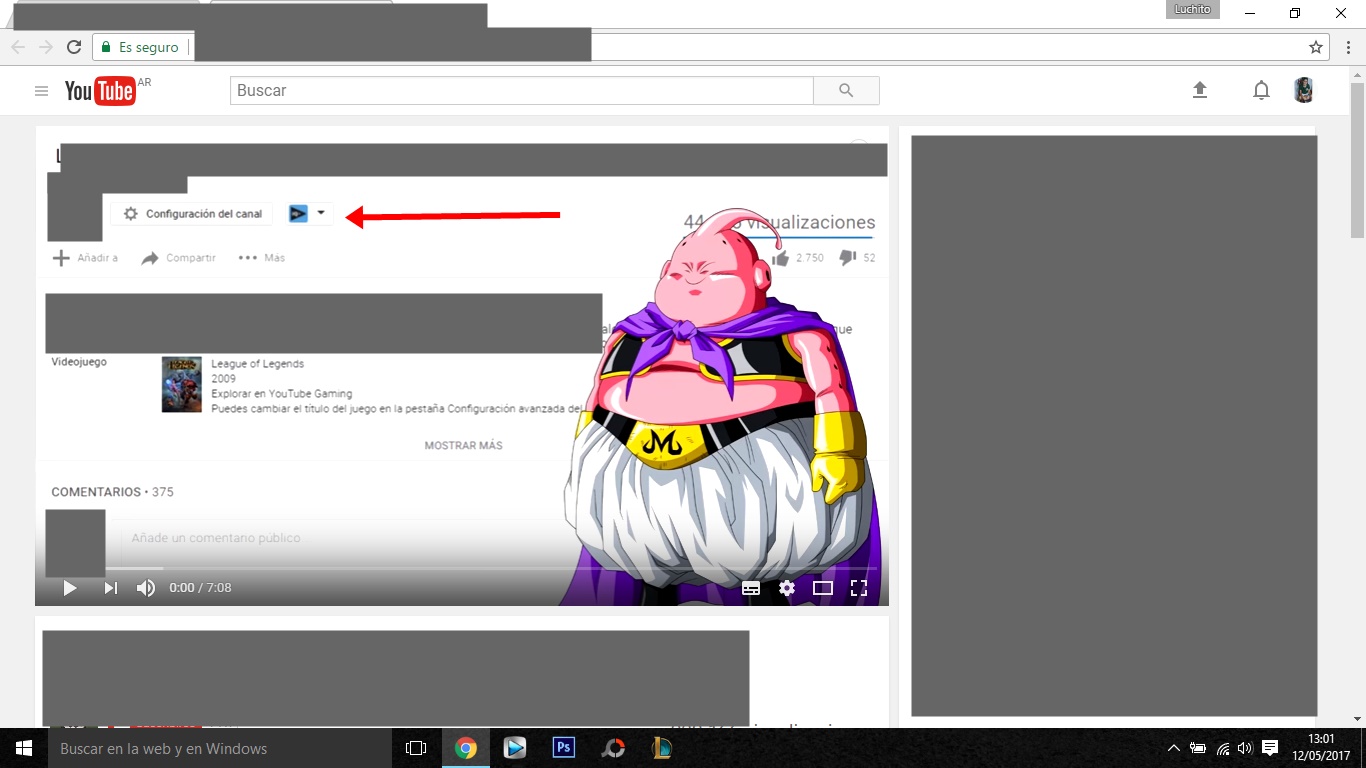The image size is (1366, 768).
Task: Open the League of Legends game link
Action: pos(258,364)
